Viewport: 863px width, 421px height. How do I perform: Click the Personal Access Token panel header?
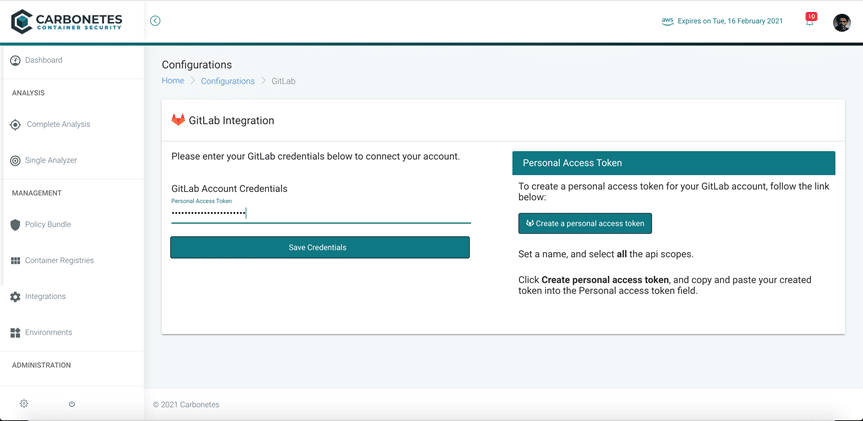(674, 163)
